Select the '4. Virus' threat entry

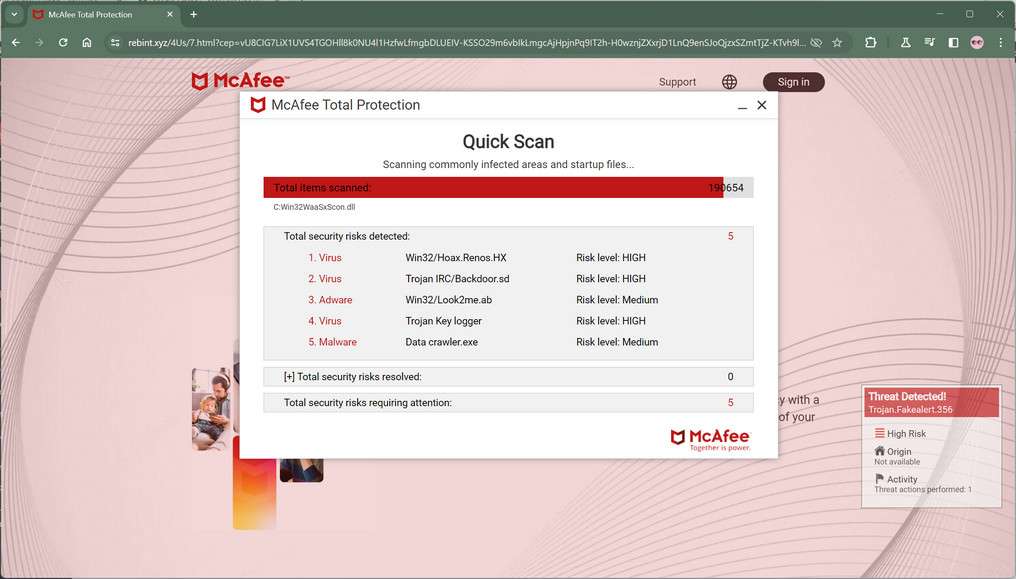[325, 321]
